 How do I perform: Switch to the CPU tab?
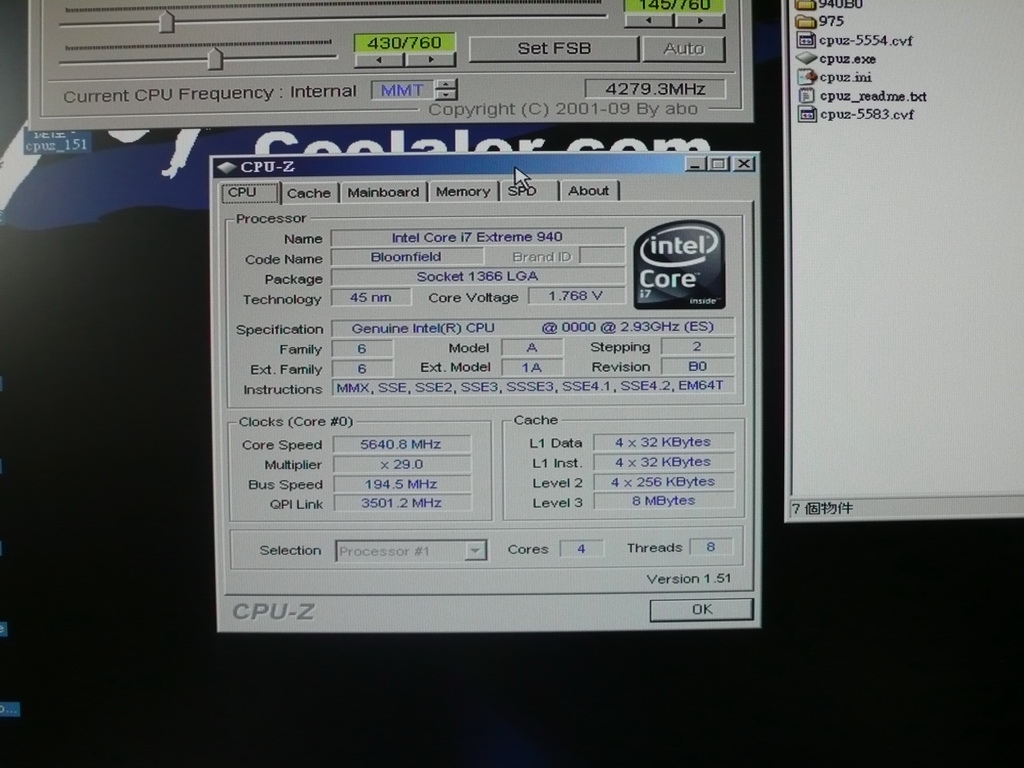point(249,193)
